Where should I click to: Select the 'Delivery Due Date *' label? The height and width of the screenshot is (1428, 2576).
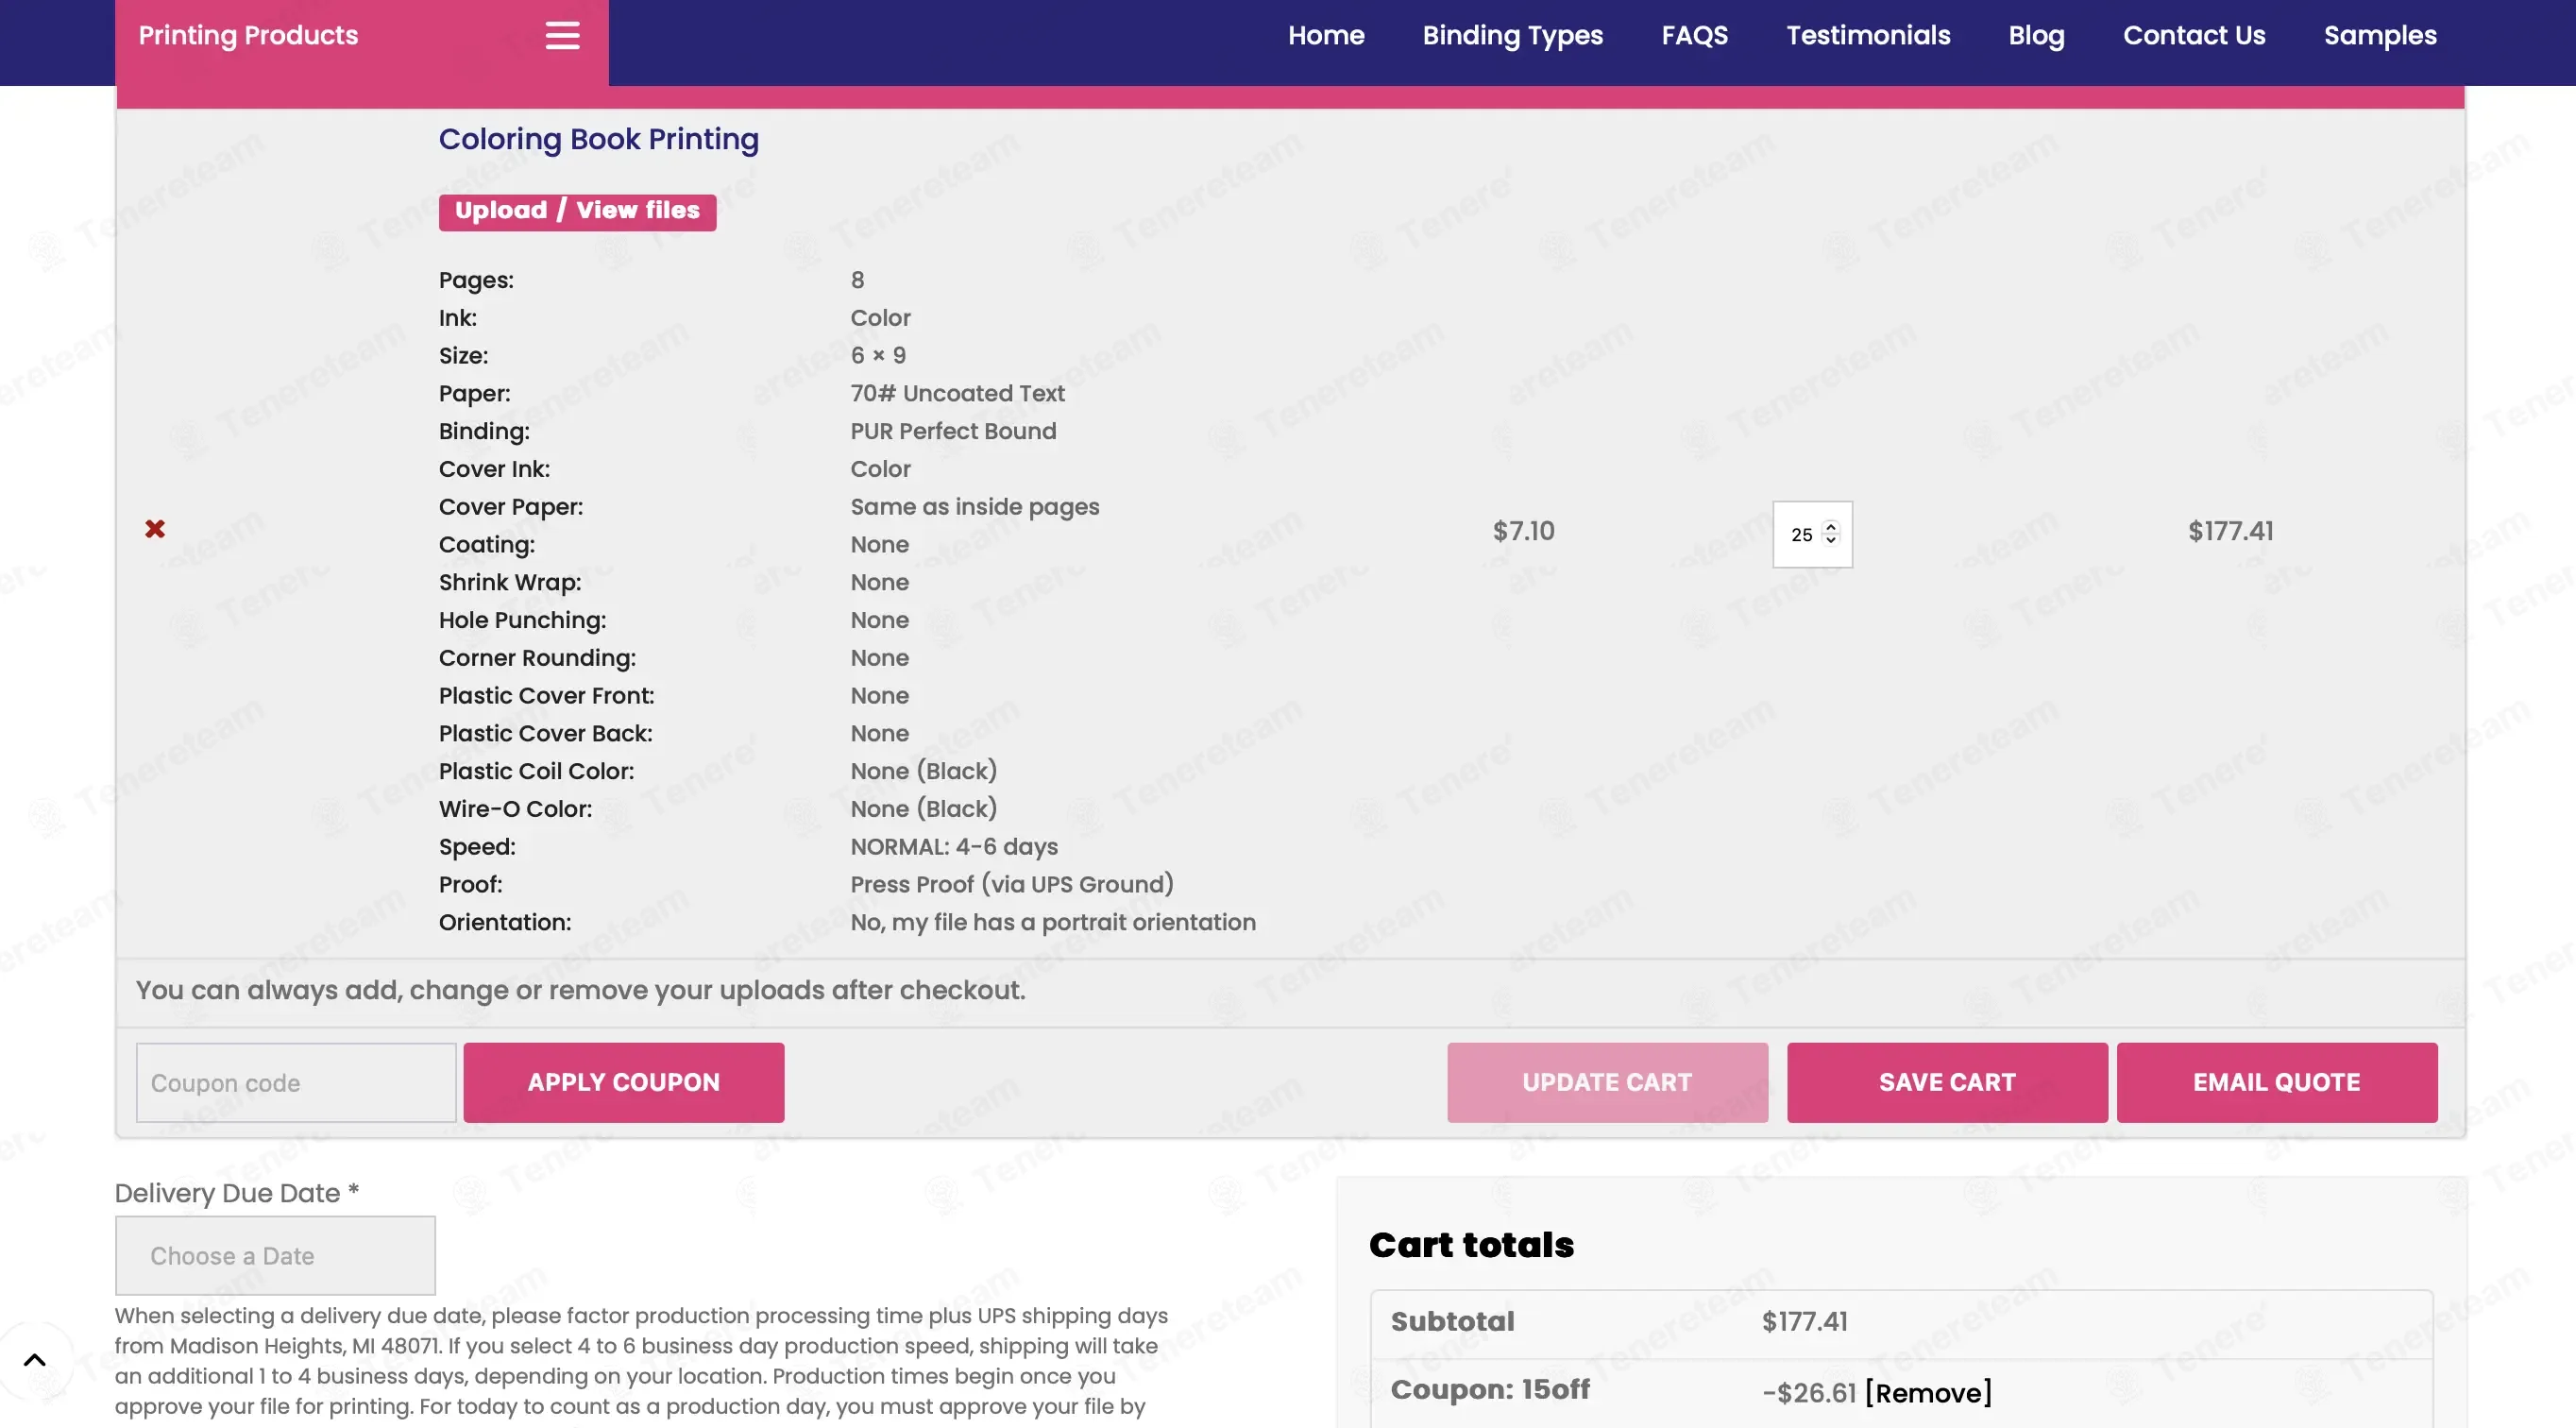coord(237,1193)
